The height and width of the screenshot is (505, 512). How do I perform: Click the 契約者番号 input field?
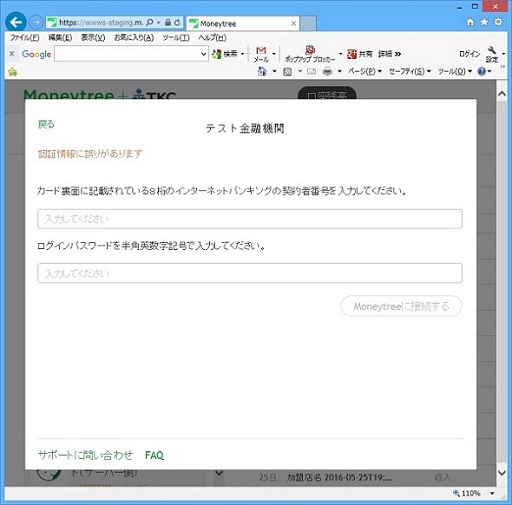[250, 219]
